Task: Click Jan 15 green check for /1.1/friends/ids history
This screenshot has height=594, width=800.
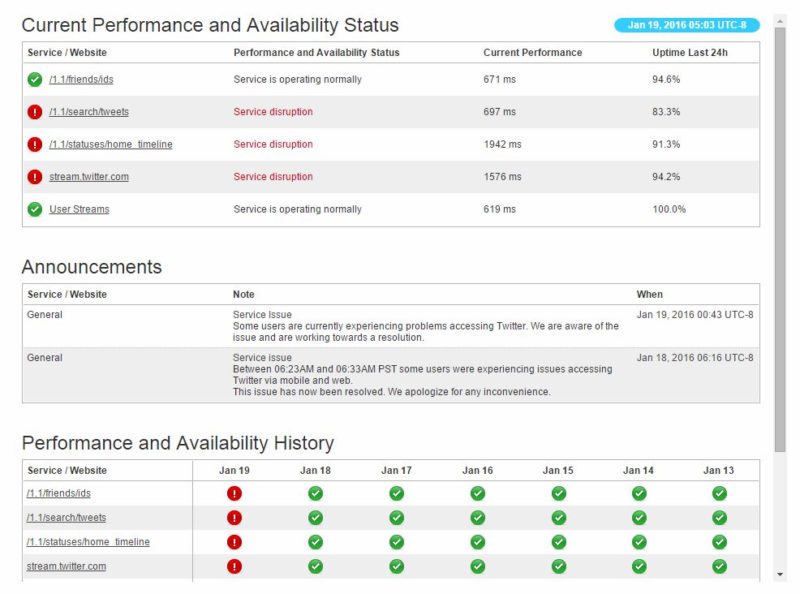Action: click(x=558, y=493)
